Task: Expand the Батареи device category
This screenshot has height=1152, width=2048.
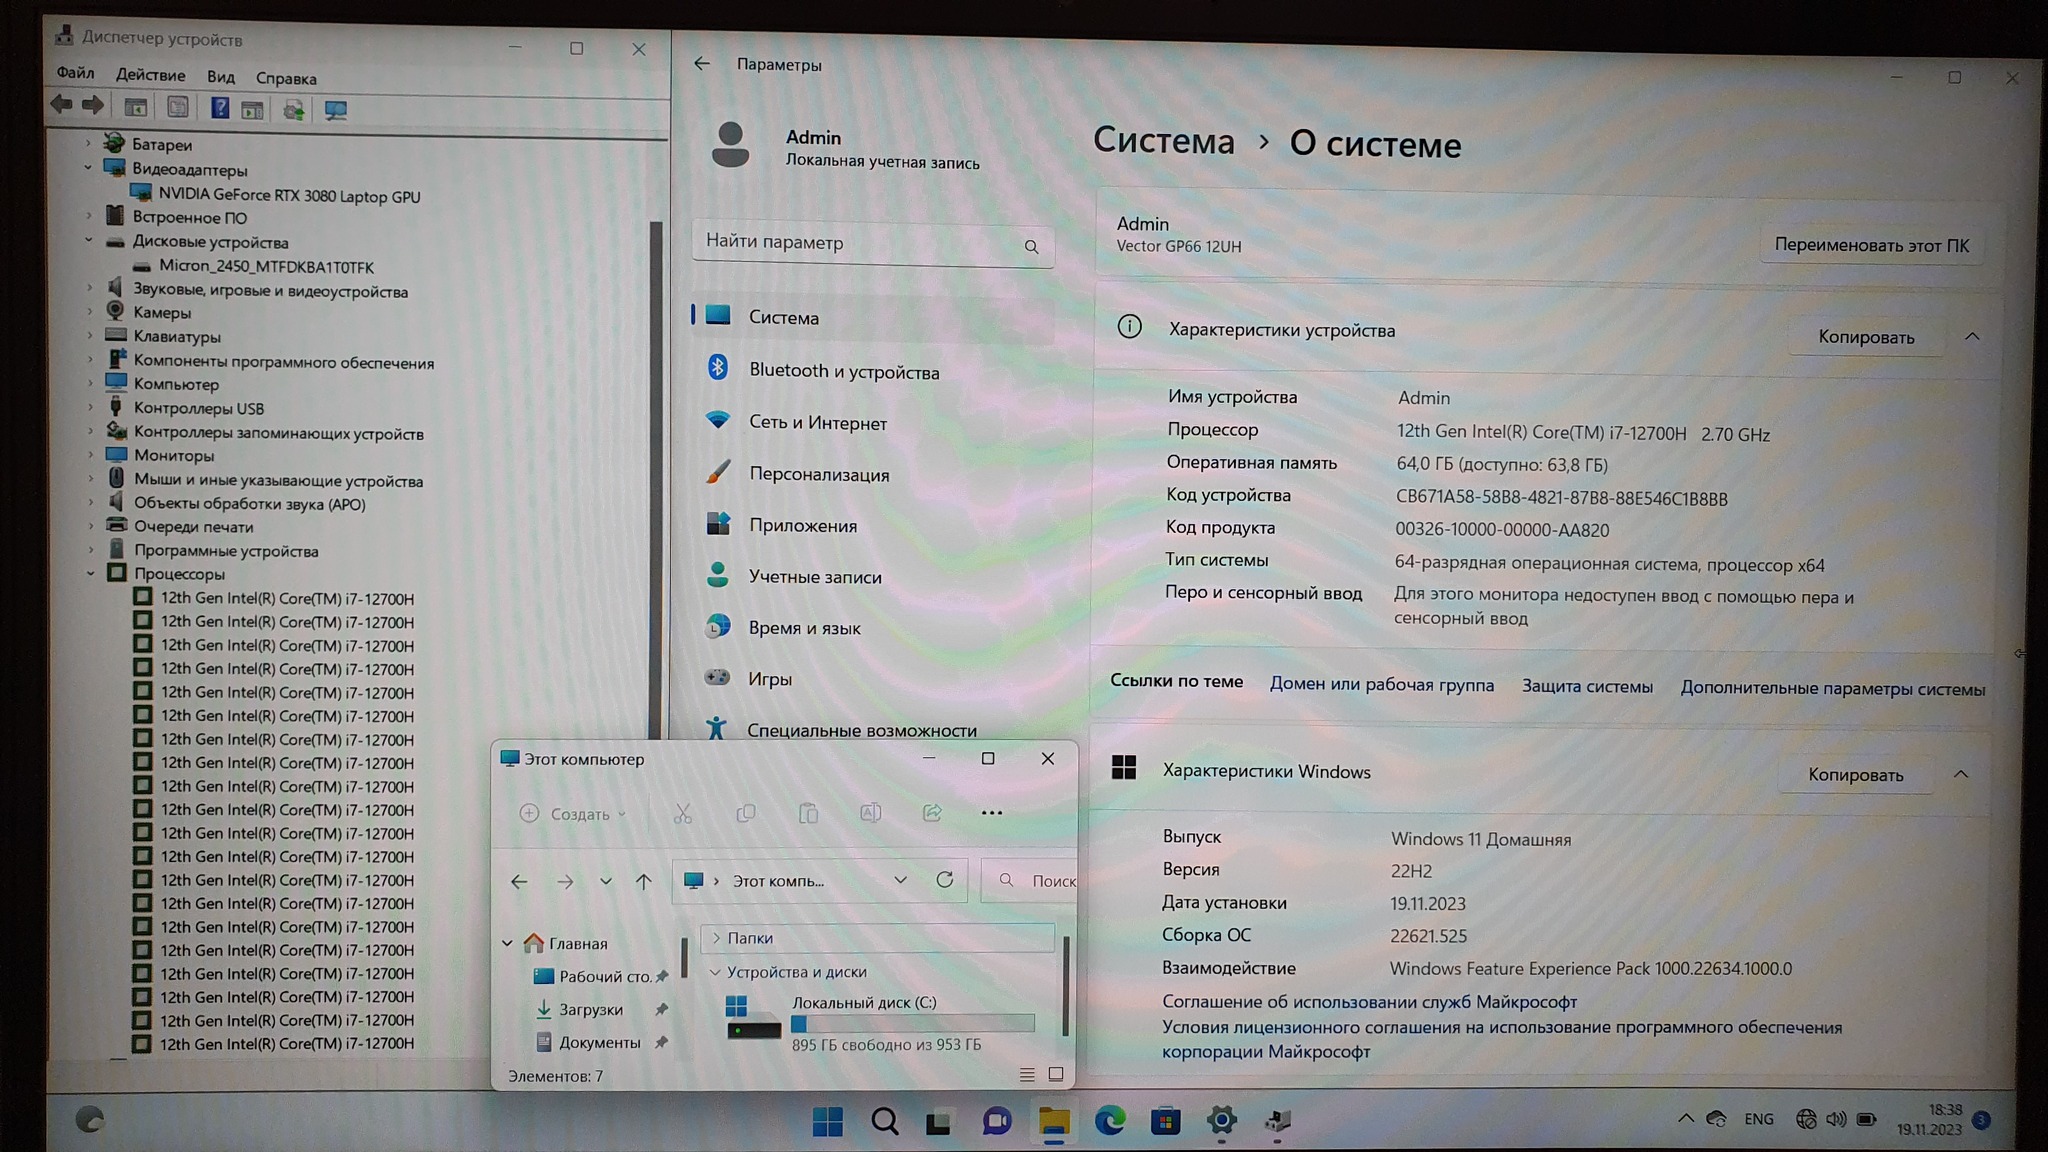Action: pyautogui.click(x=89, y=144)
